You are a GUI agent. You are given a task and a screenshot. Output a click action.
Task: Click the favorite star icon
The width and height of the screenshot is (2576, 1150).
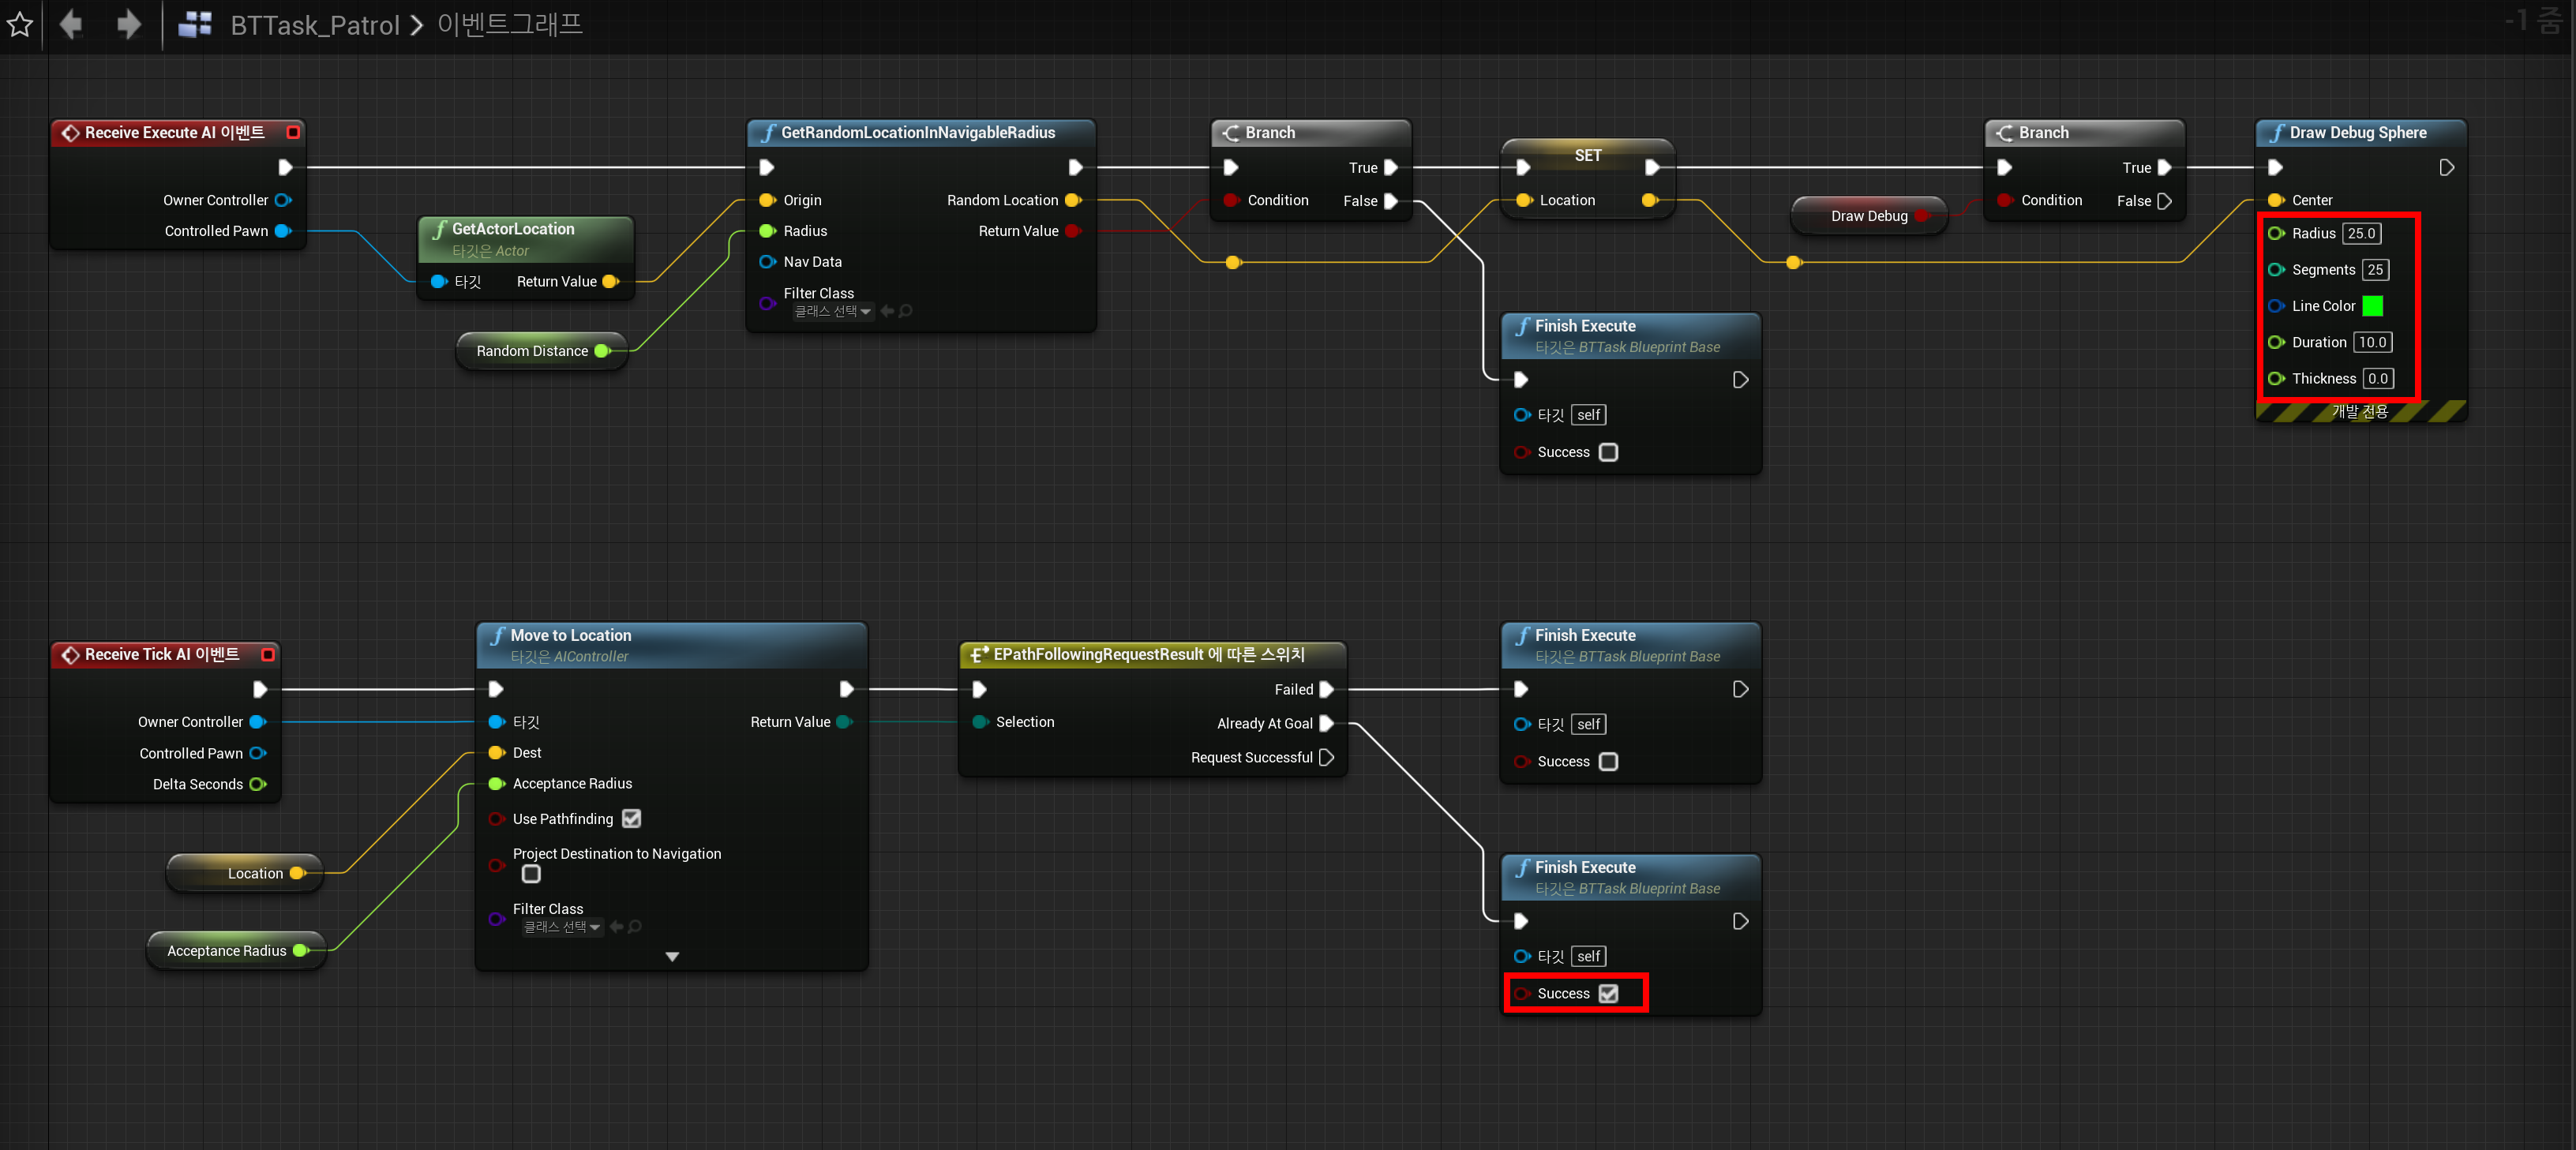click(x=20, y=24)
